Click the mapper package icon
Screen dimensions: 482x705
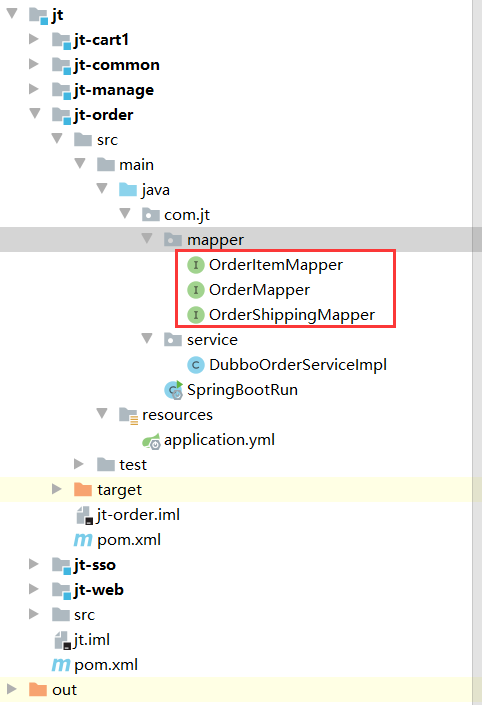coord(173,240)
